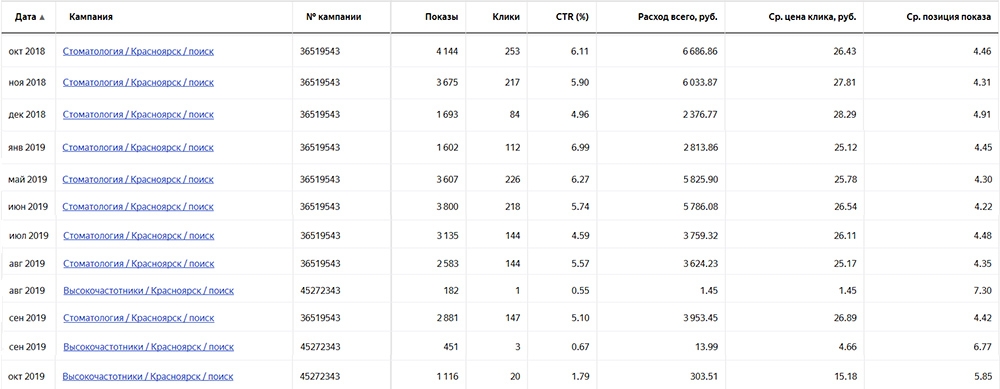Open Стоматология campaign link for окт 2018

138,52
